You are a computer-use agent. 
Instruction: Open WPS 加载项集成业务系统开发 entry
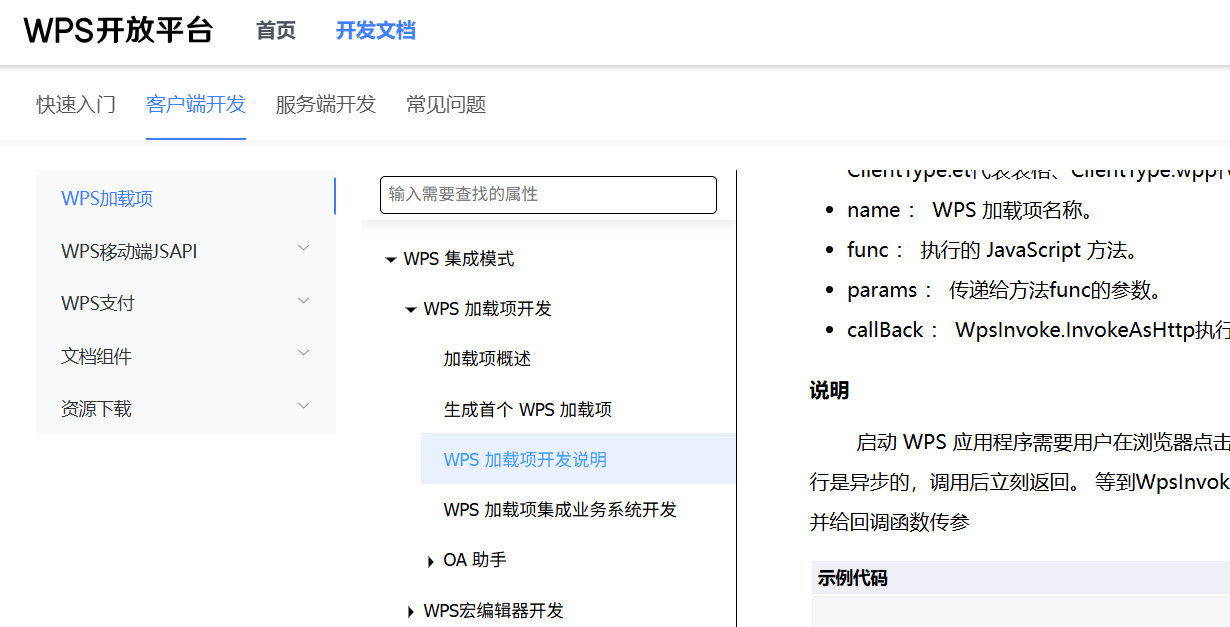pyautogui.click(x=560, y=509)
